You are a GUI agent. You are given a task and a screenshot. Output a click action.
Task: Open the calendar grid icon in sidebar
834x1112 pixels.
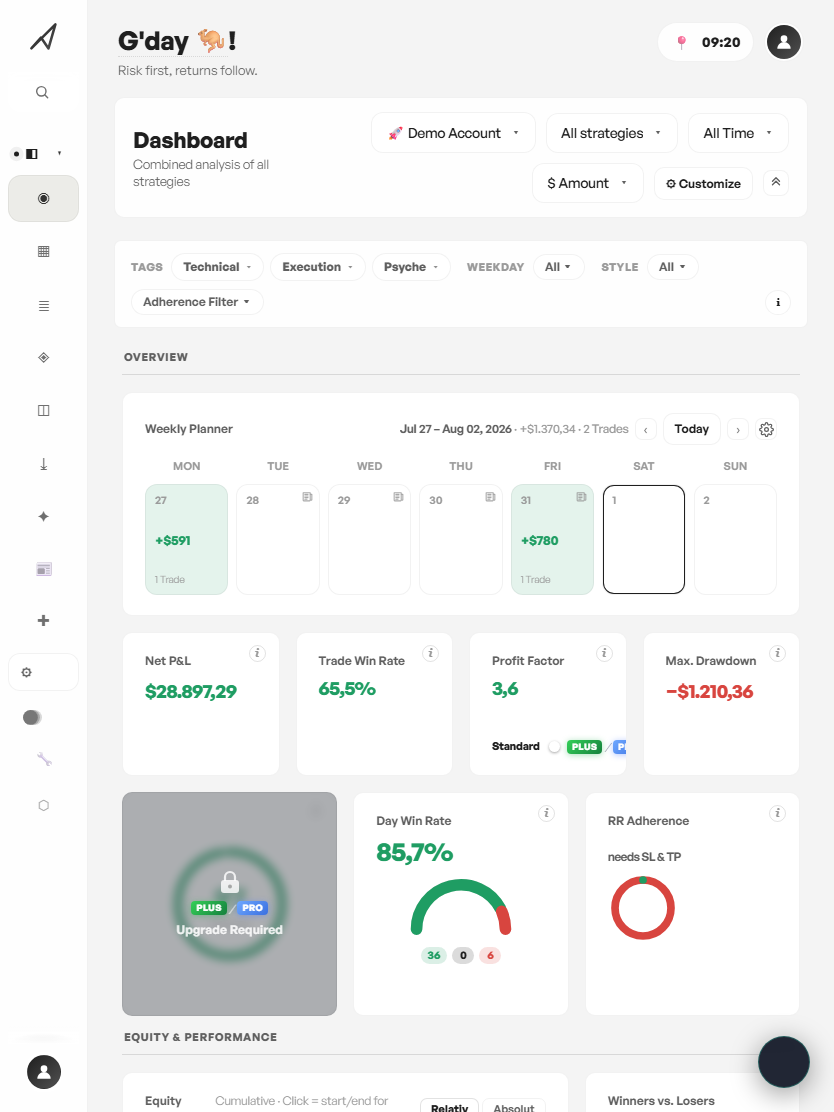point(43,251)
